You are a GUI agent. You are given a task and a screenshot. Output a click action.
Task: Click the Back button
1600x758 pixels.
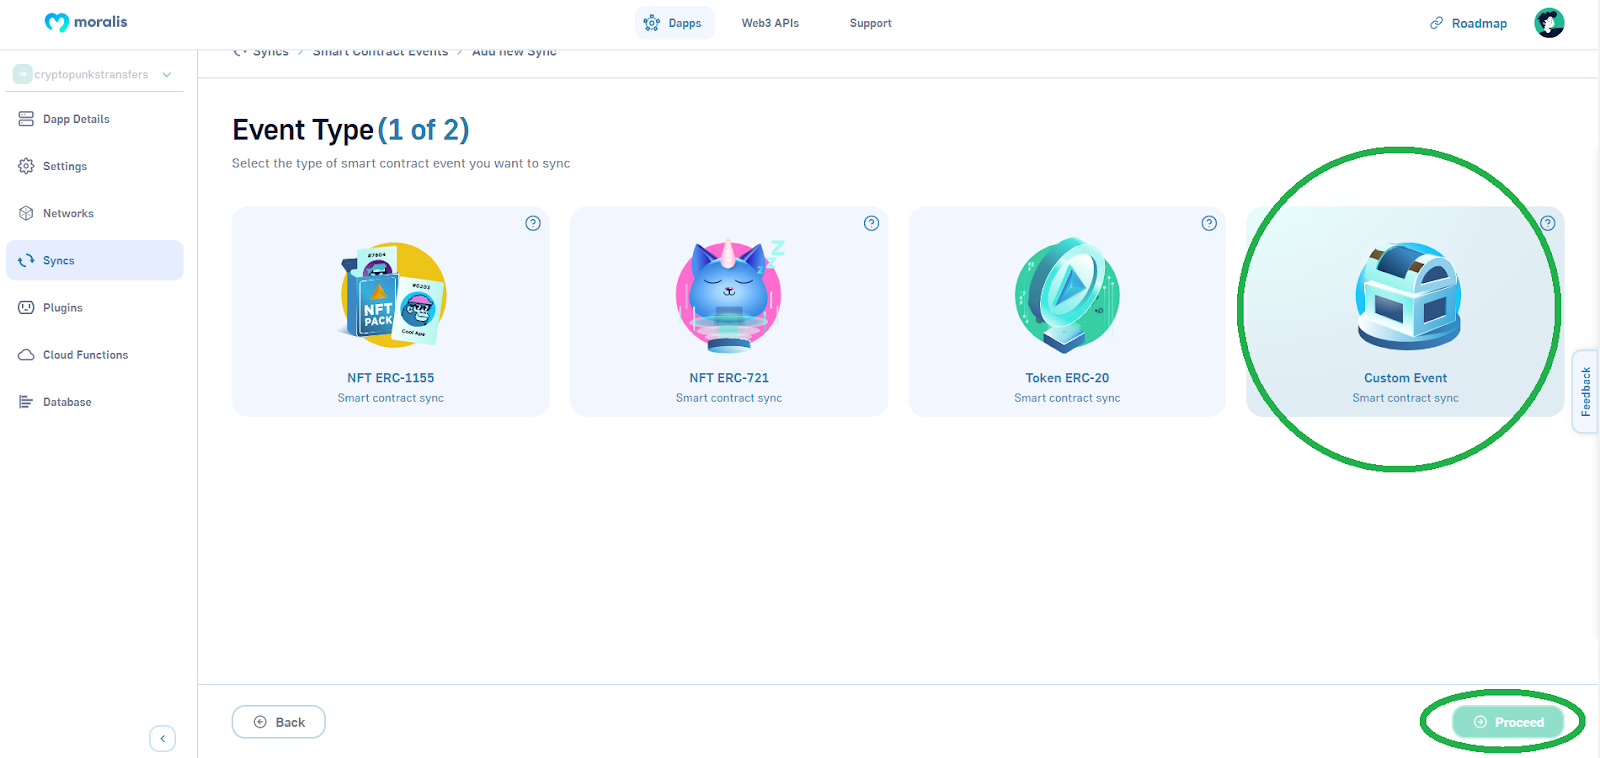(x=278, y=722)
